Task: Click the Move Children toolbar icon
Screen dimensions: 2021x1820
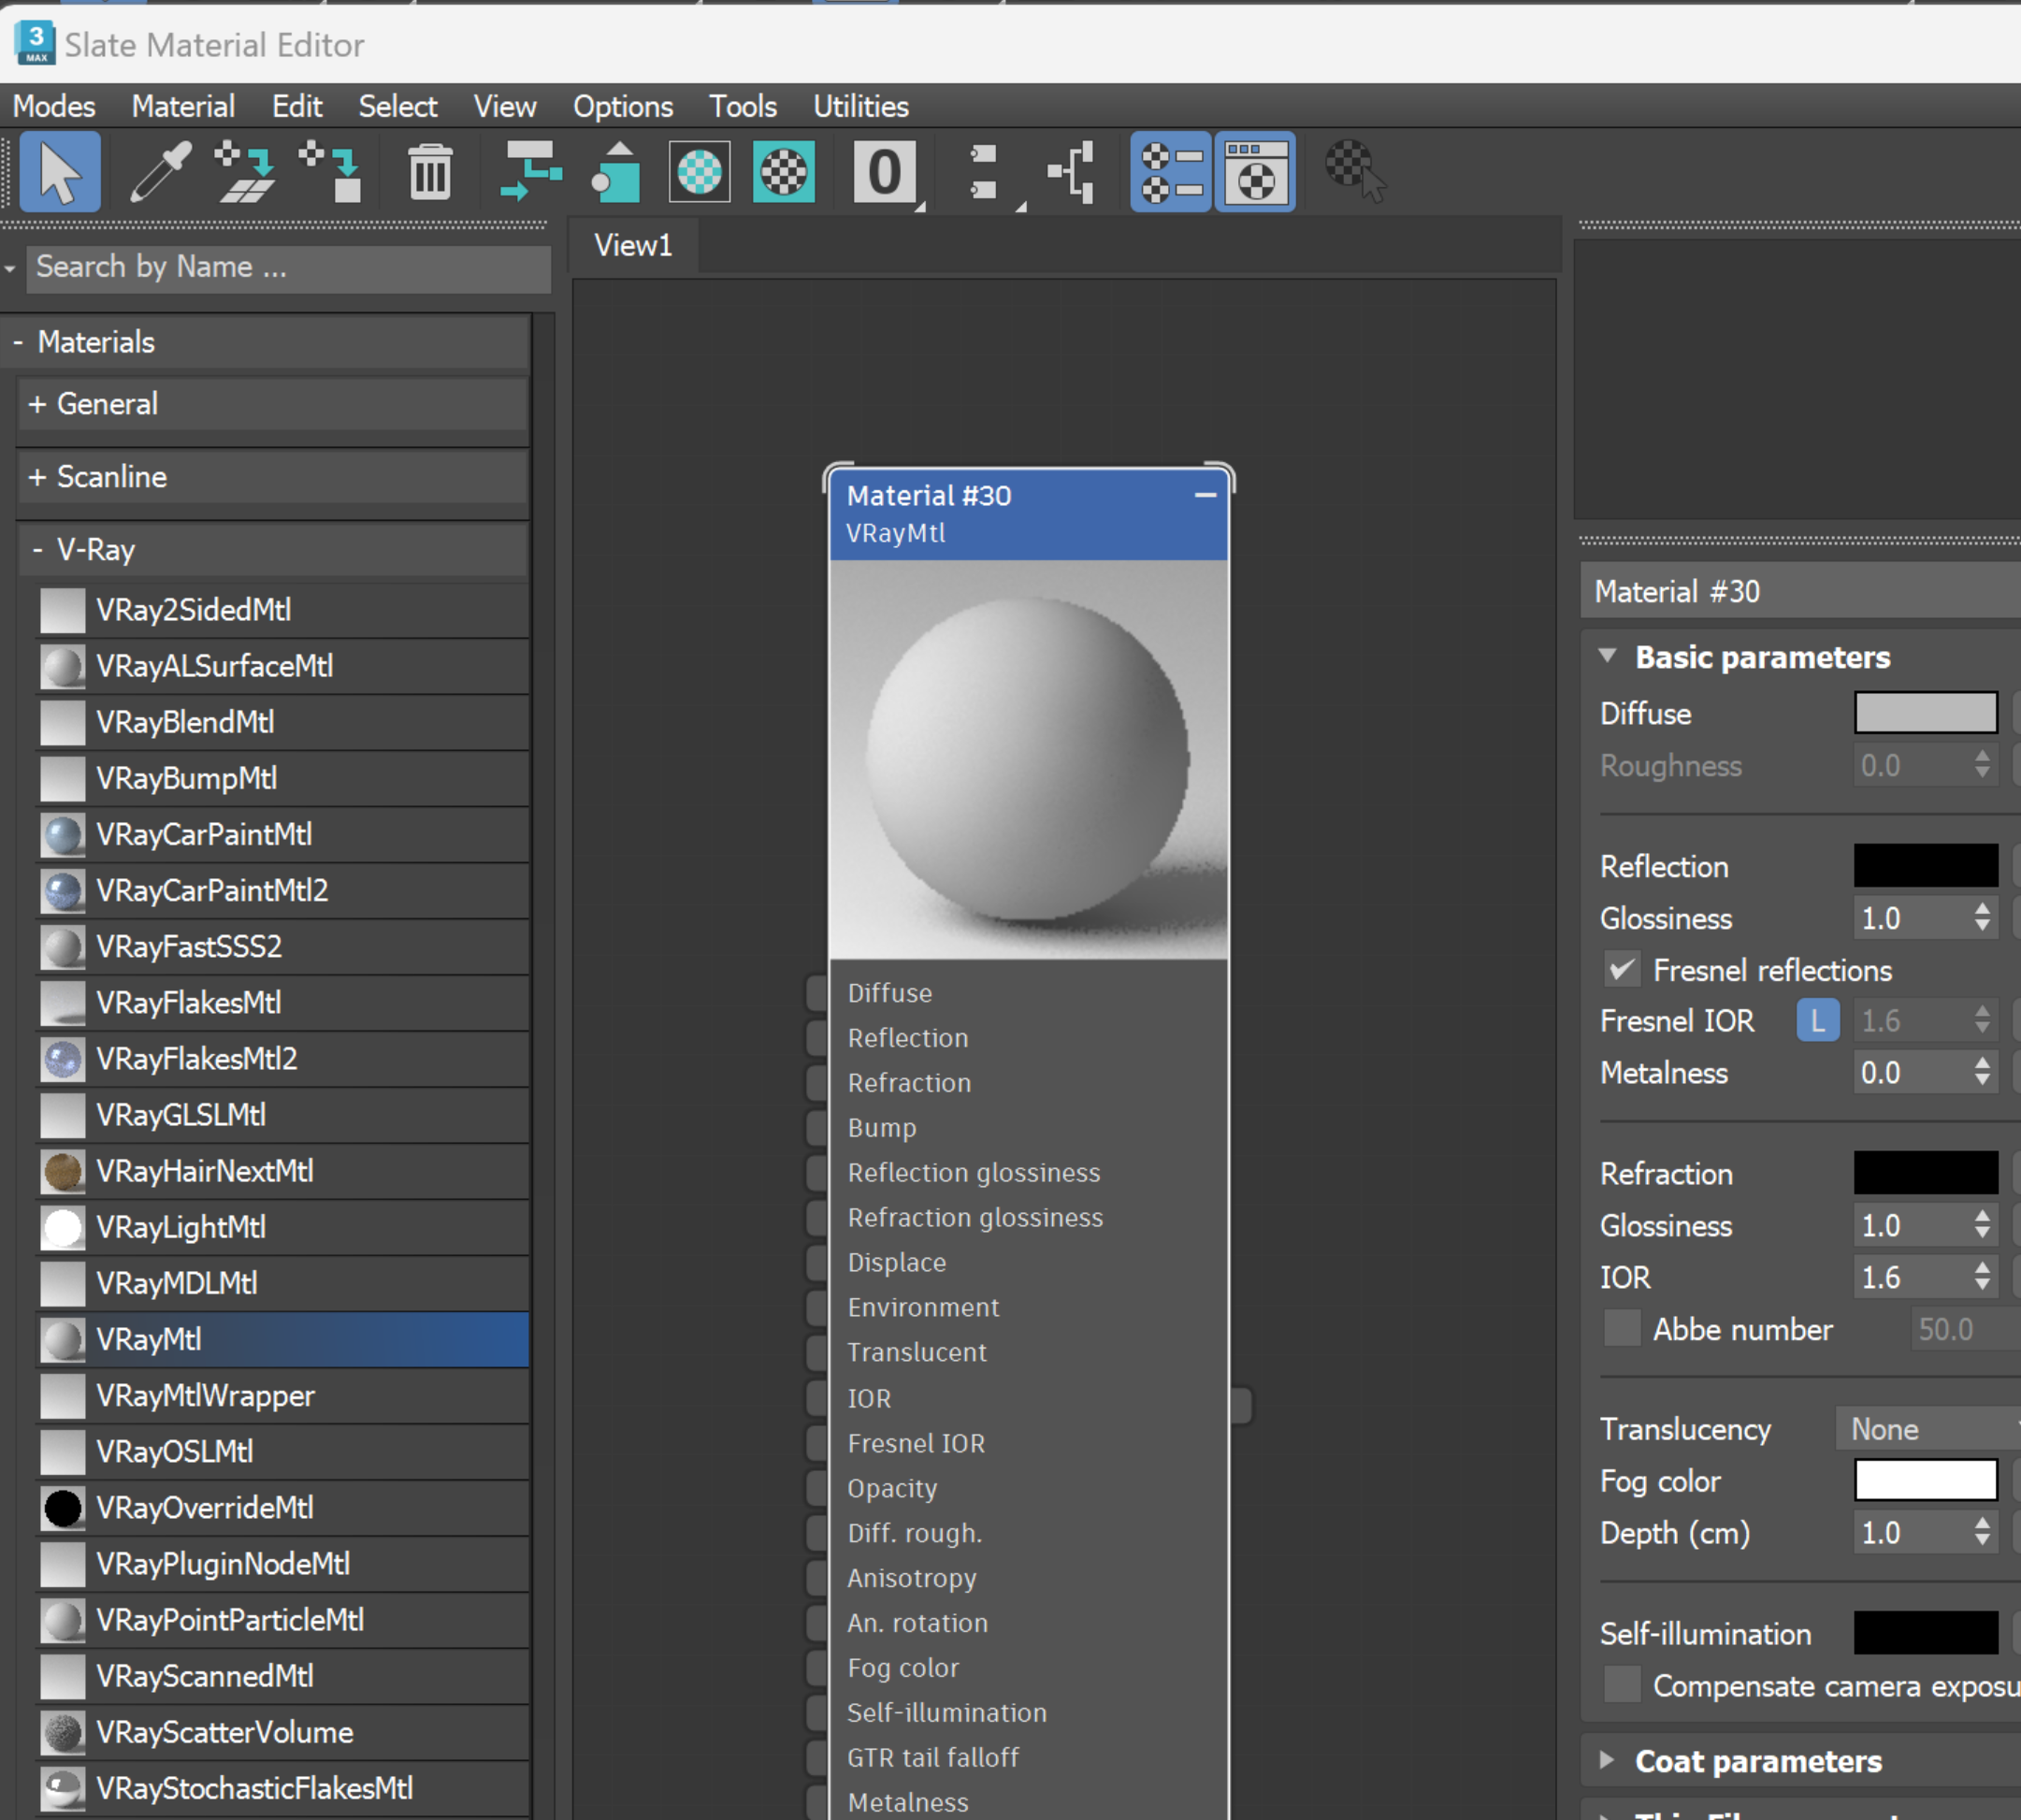Action: tap(530, 172)
